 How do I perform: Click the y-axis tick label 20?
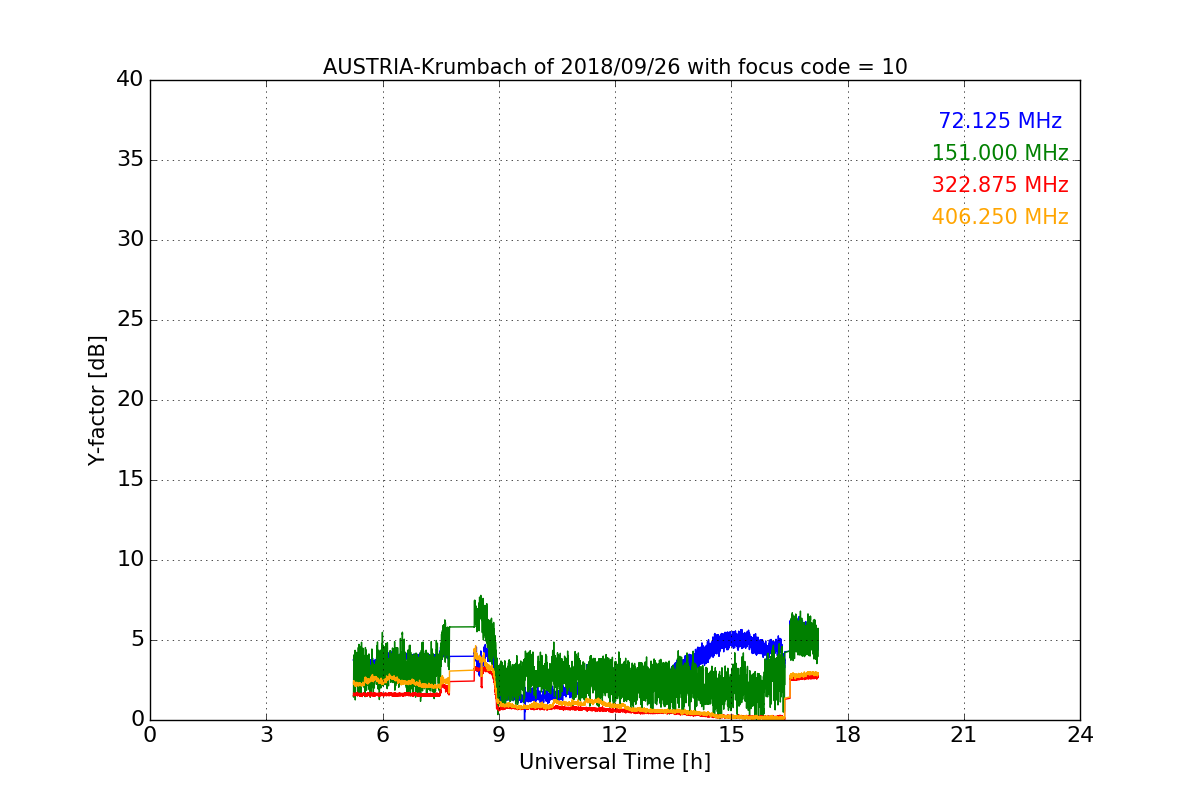pos(130,400)
